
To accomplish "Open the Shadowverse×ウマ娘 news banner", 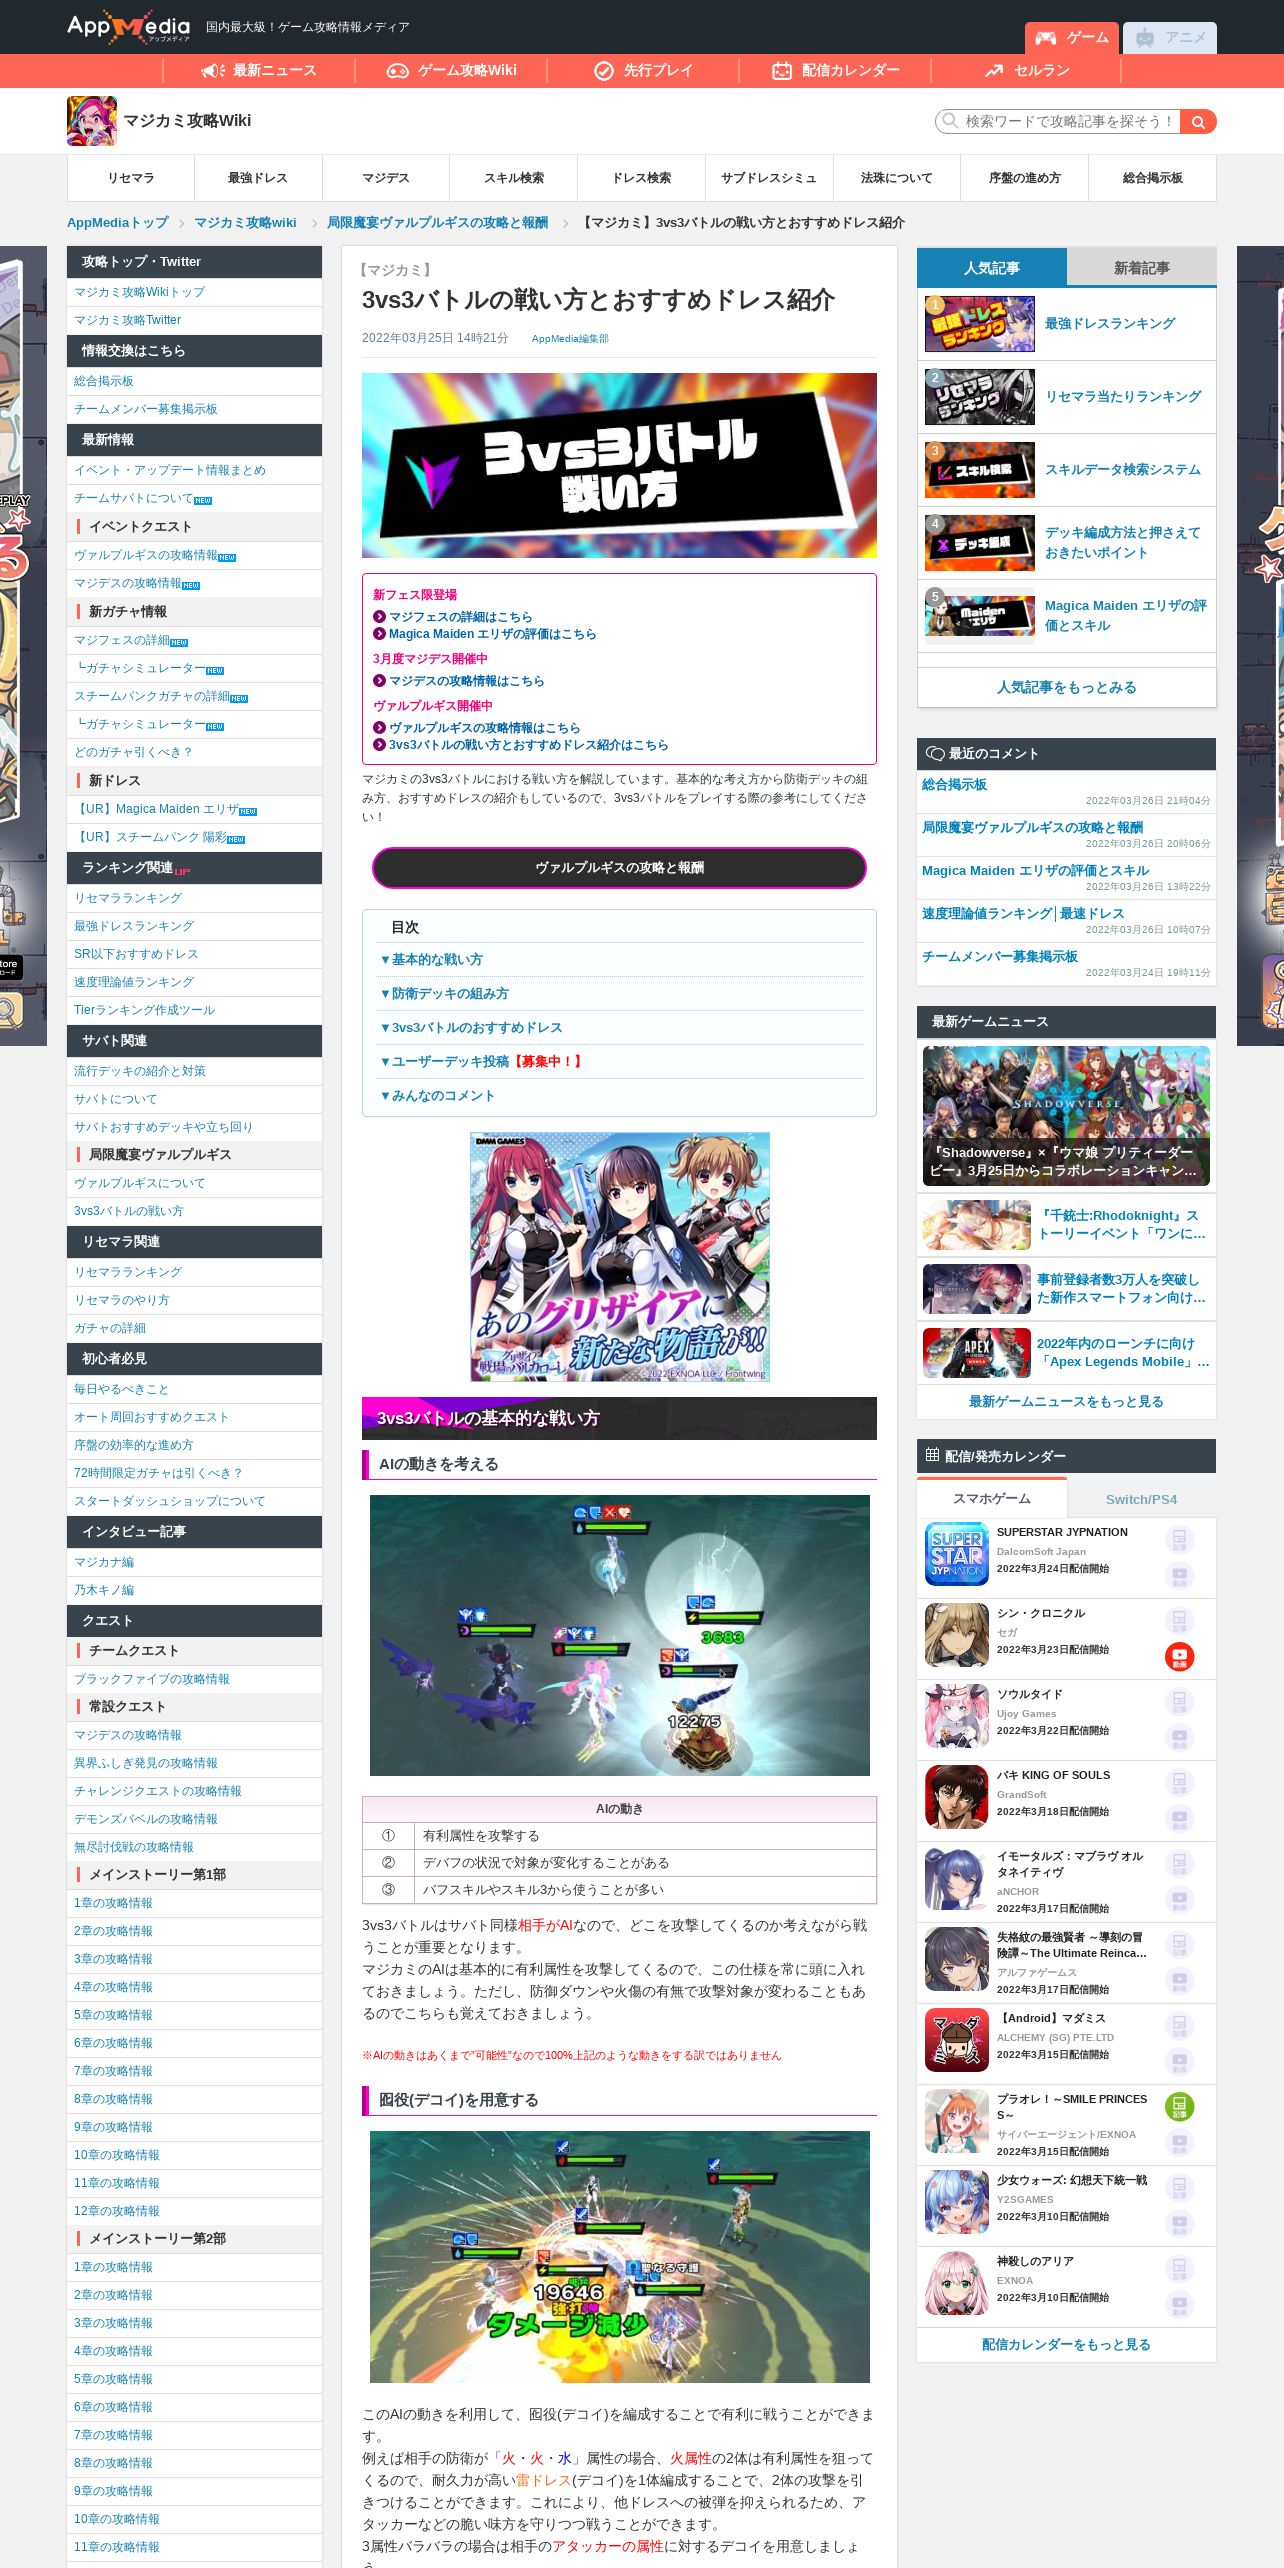I will [1066, 1116].
